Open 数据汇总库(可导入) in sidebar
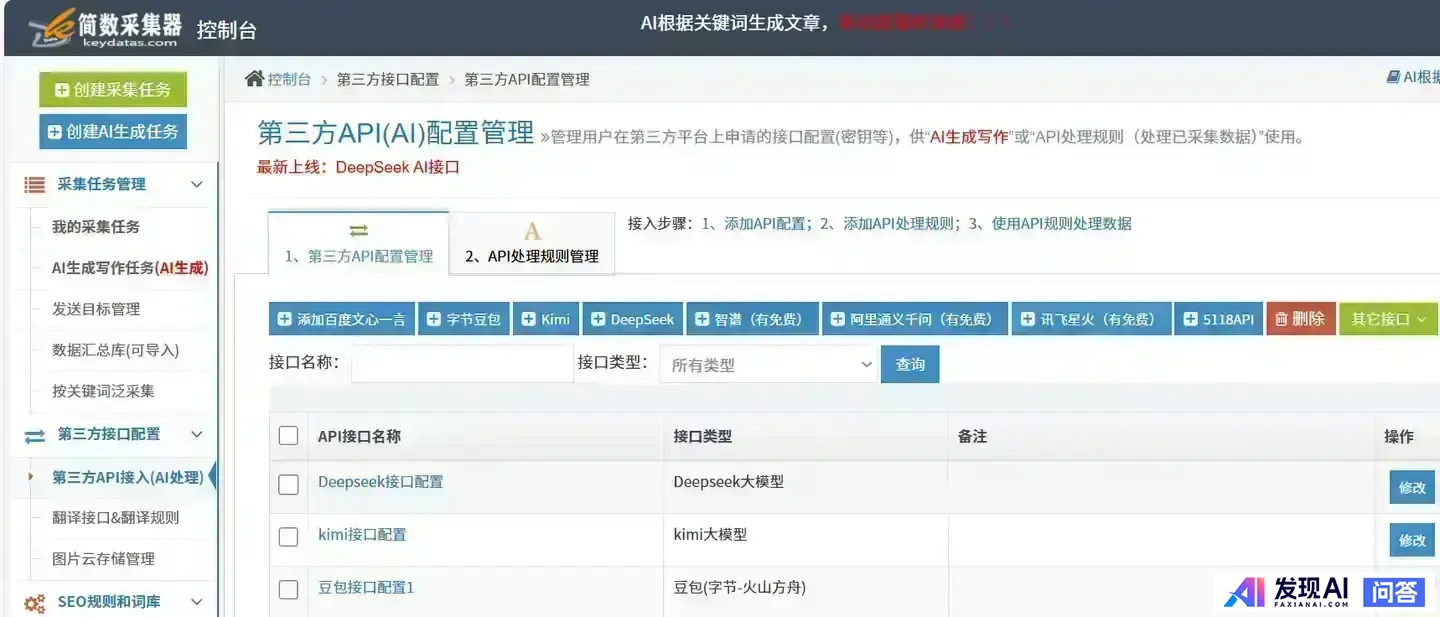 [x=115, y=350]
